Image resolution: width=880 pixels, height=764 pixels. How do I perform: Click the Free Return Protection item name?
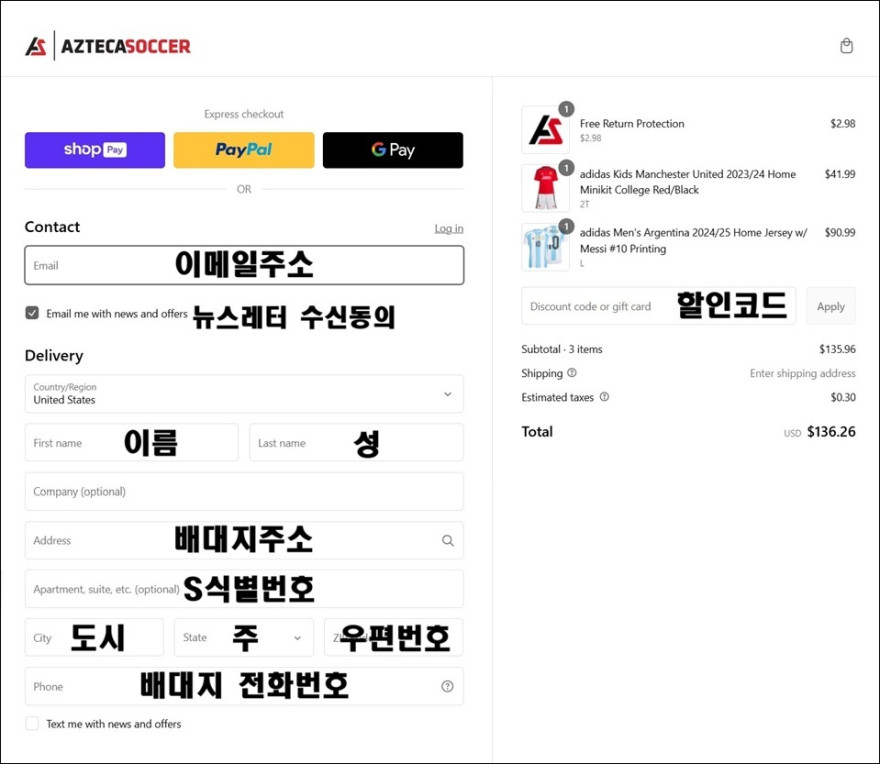(x=632, y=123)
